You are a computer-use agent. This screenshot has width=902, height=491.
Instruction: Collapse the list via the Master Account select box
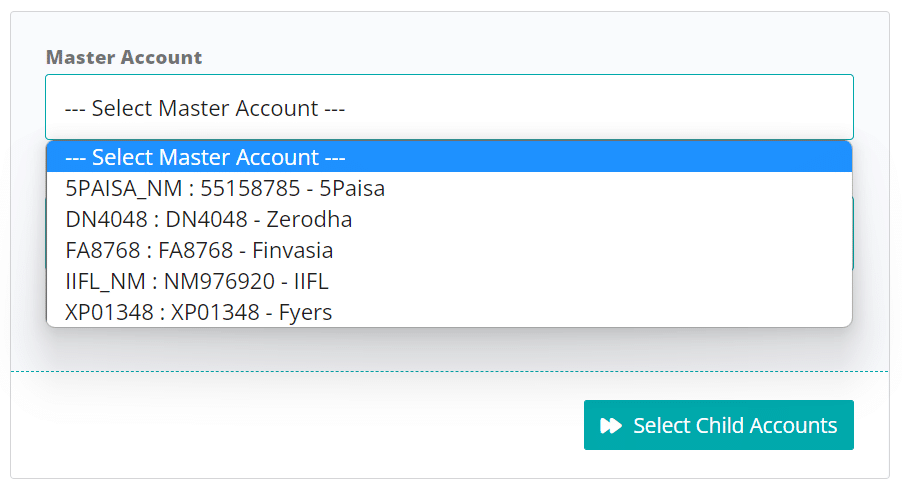tap(449, 107)
